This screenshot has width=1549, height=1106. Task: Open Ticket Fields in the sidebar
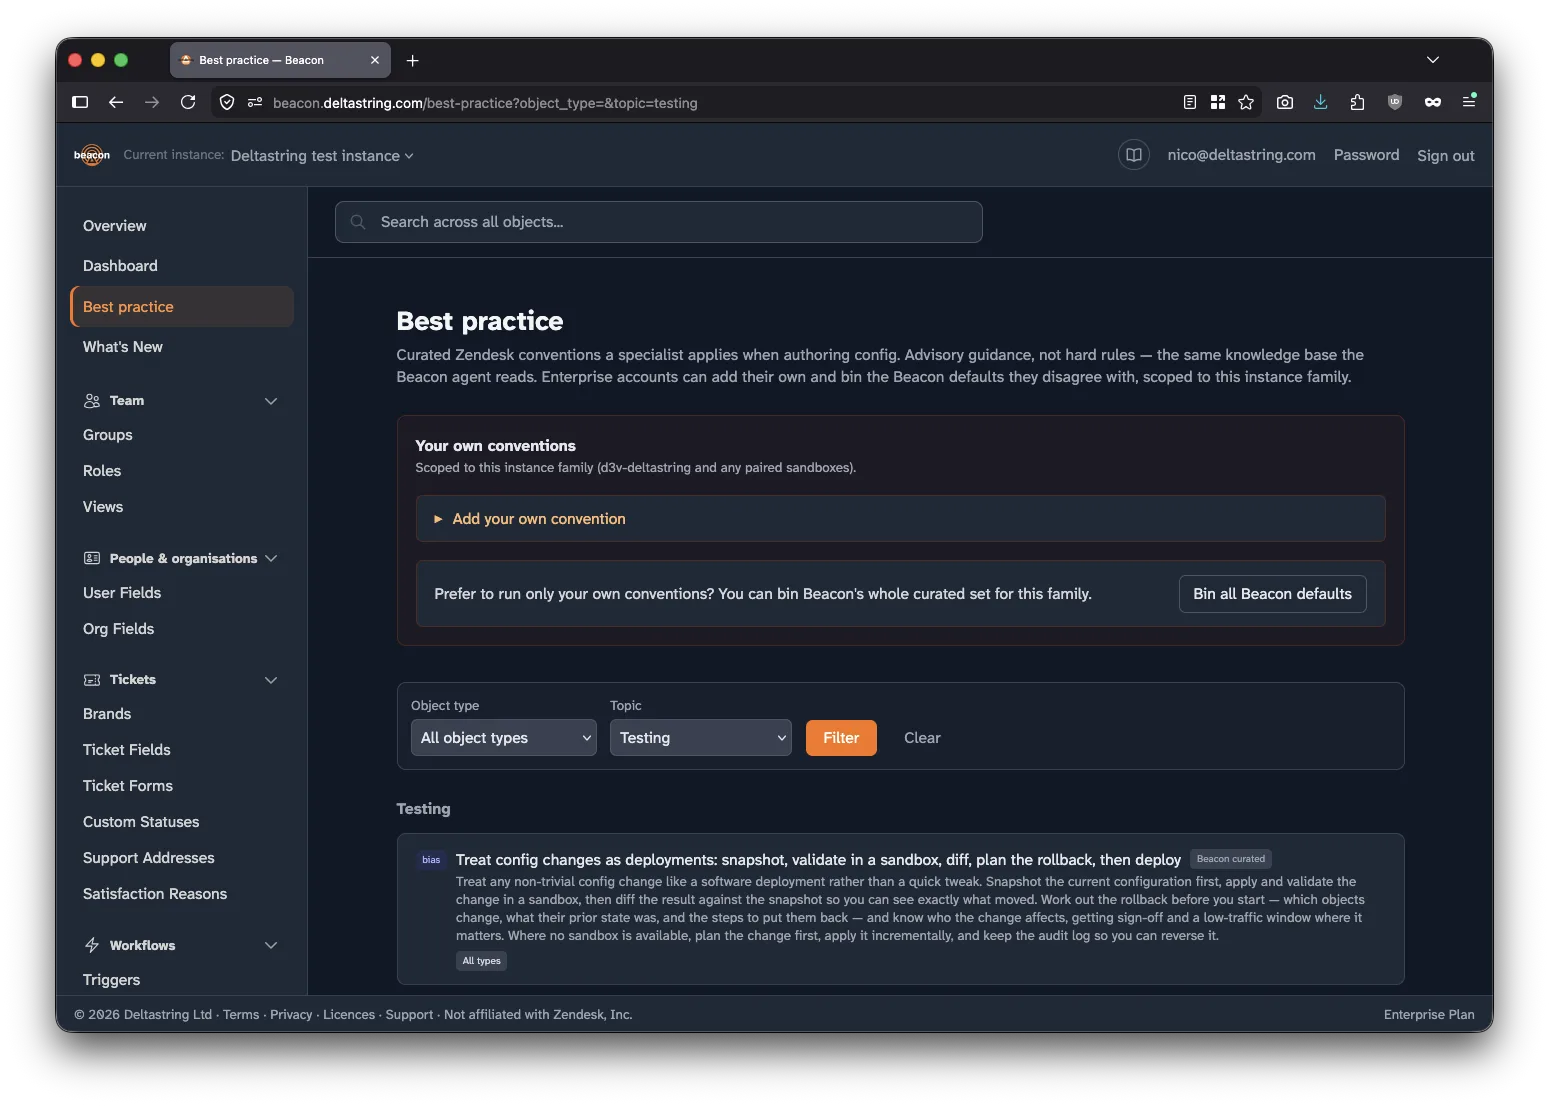coord(127,750)
